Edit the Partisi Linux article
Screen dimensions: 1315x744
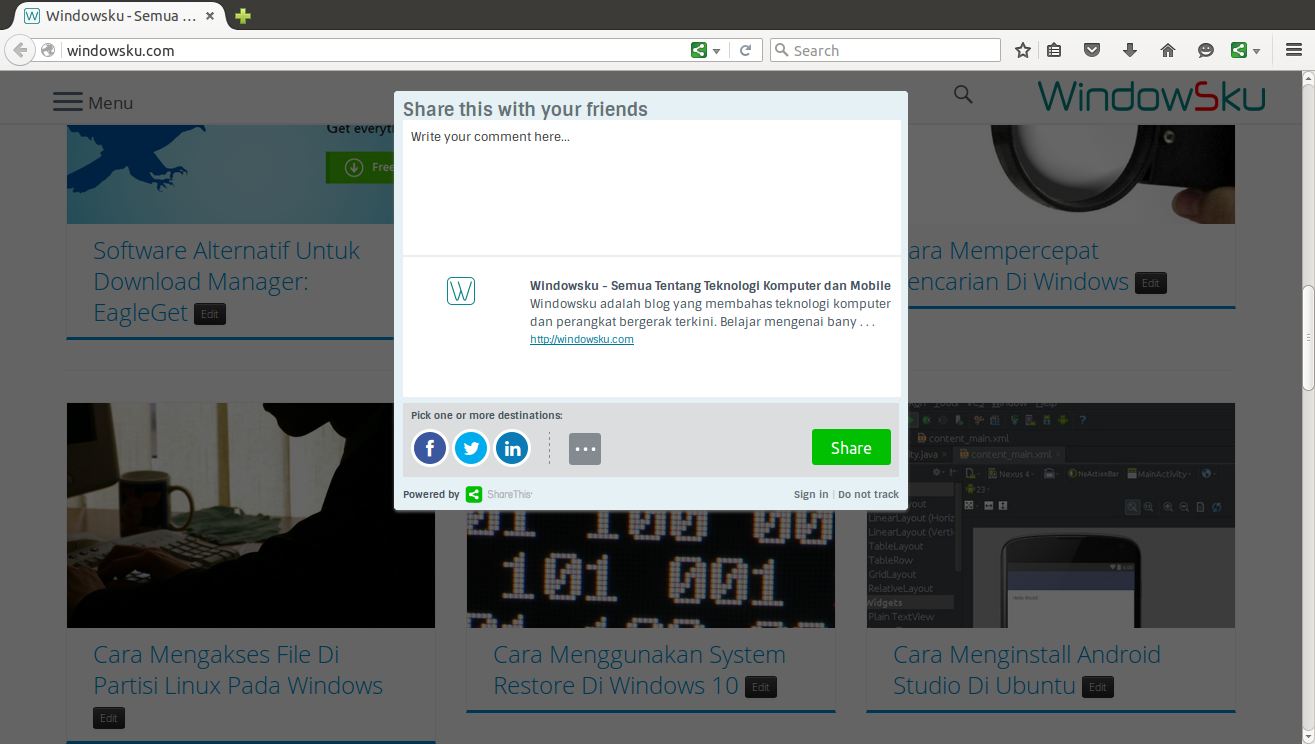(x=109, y=718)
